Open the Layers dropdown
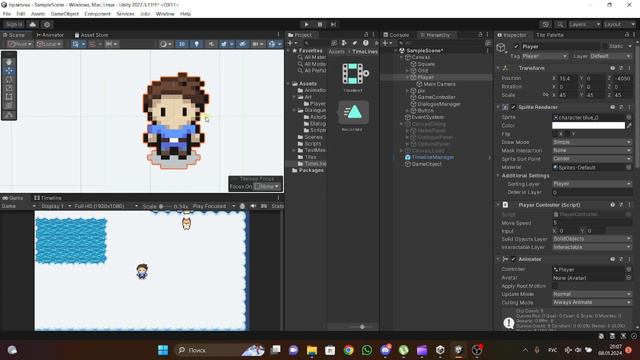Screen dimensions: 640x360 coord(584,24)
